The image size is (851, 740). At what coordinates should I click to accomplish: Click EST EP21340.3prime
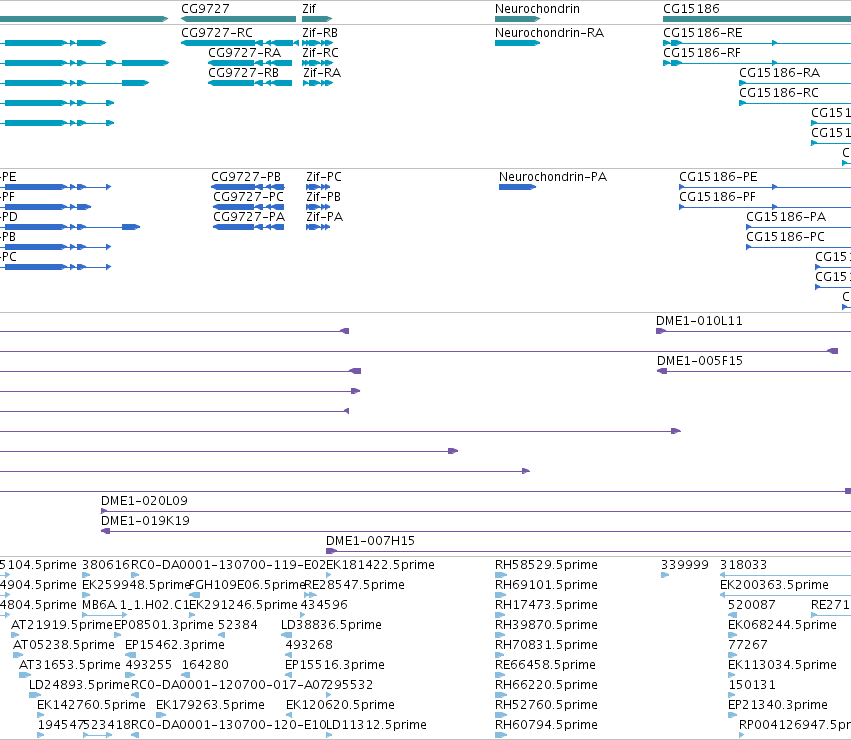click(x=778, y=705)
